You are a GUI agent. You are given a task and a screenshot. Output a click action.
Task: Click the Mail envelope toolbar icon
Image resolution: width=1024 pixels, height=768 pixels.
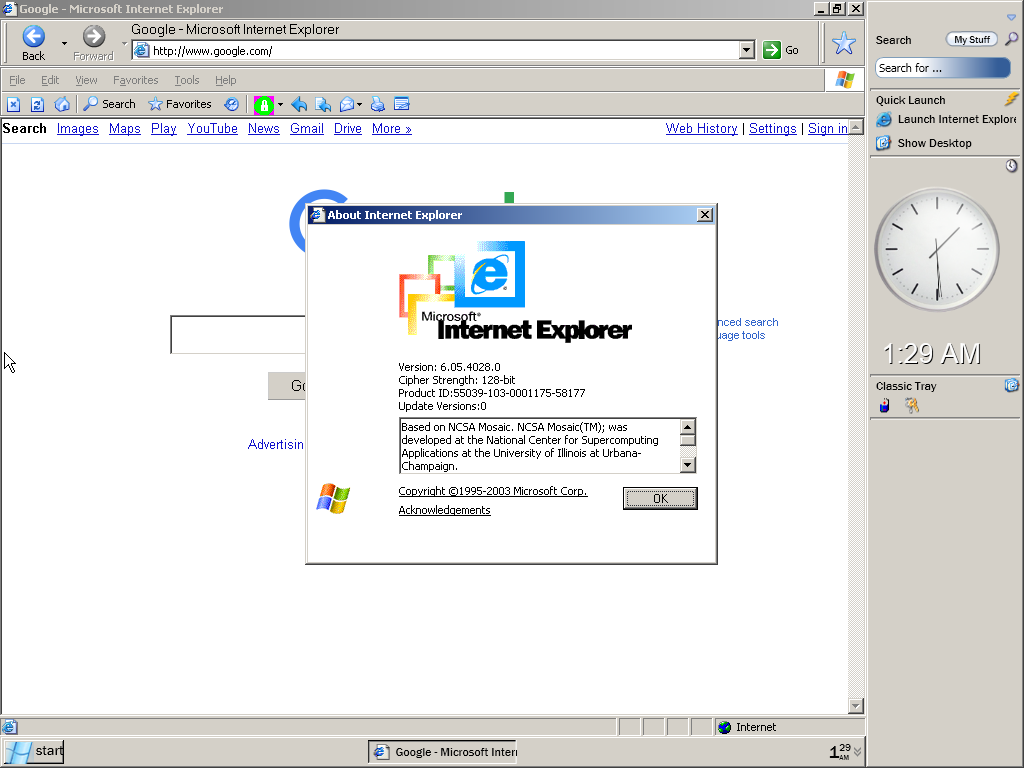[x=347, y=104]
